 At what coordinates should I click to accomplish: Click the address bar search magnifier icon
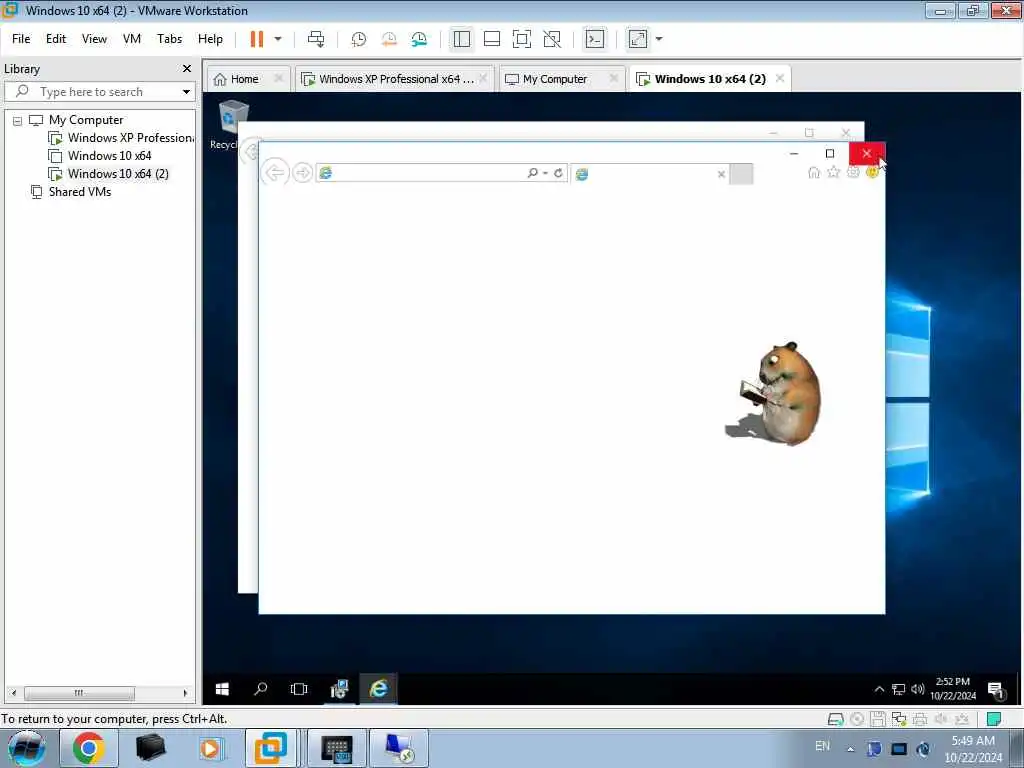point(532,173)
